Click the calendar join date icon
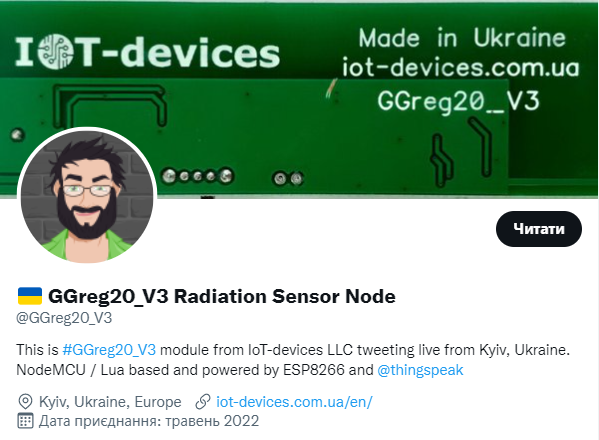The image size is (599, 440). tap(25, 421)
